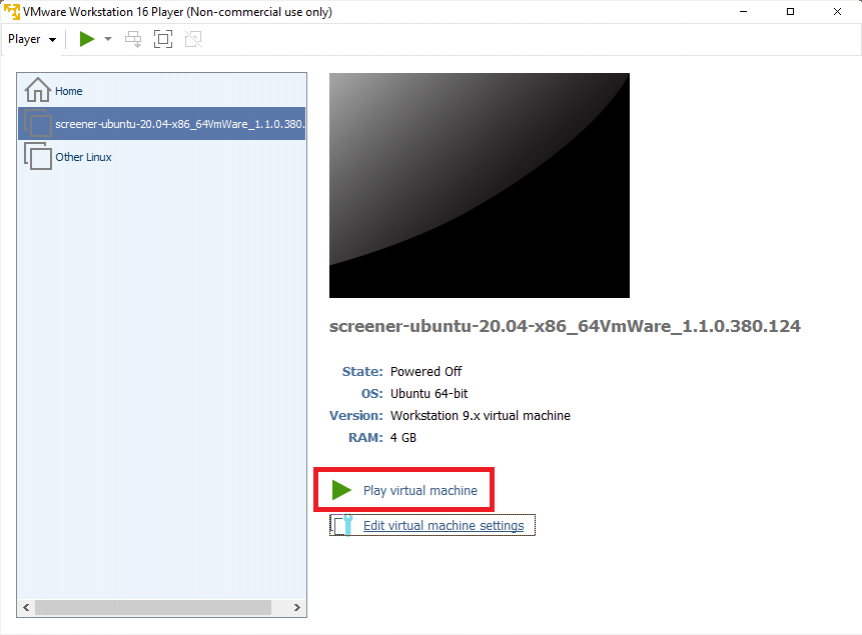Open Edit virtual machine settings
Screen dimensions: 862x635
(443, 525)
